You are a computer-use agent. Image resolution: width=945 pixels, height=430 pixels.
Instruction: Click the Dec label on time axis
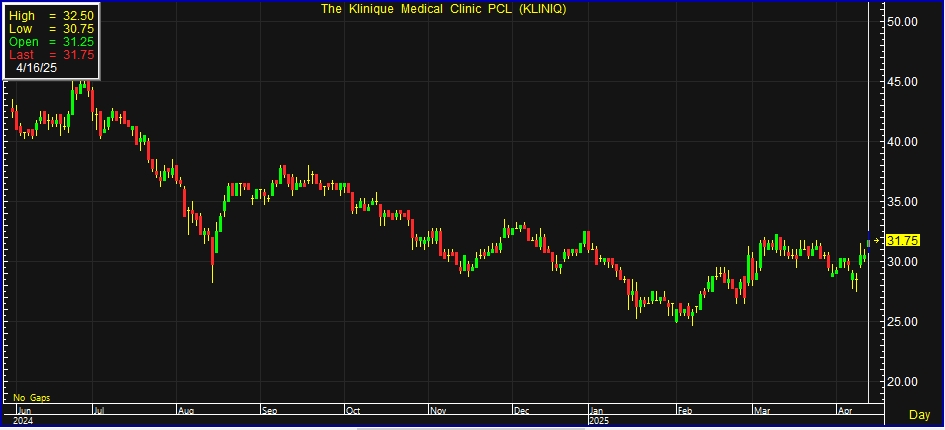(x=522, y=410)
